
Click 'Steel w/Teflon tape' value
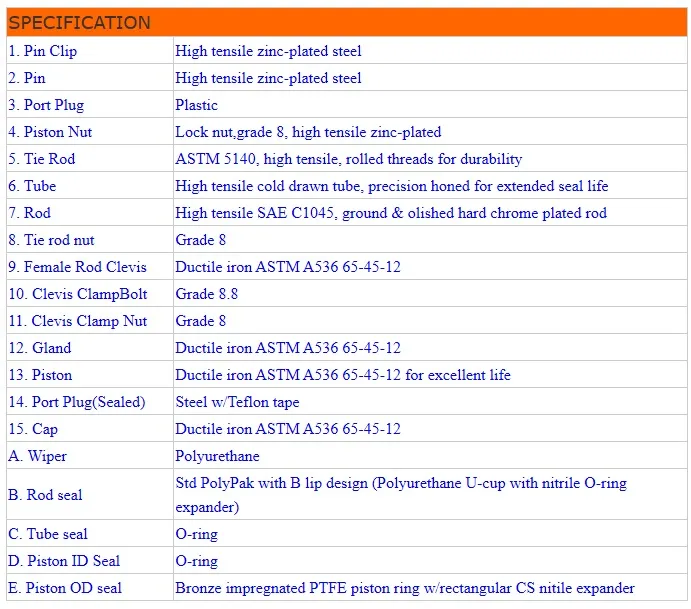[x=237, y=402]
